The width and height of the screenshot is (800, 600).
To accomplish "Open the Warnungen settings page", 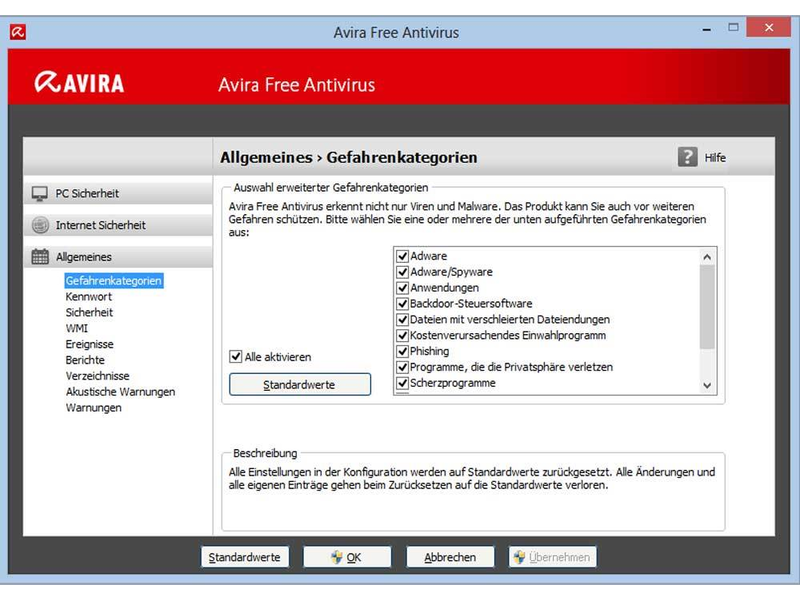I will point(94,407).
